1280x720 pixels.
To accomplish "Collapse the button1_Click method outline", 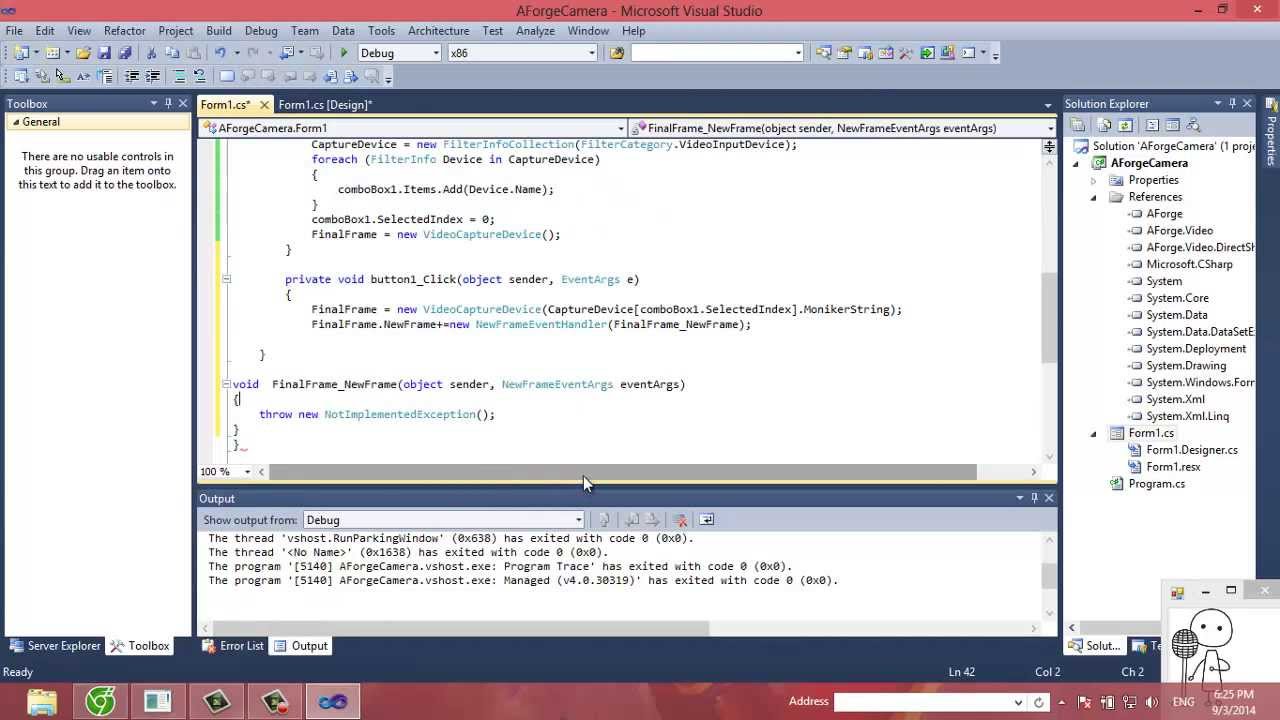I will click(227, 280).
